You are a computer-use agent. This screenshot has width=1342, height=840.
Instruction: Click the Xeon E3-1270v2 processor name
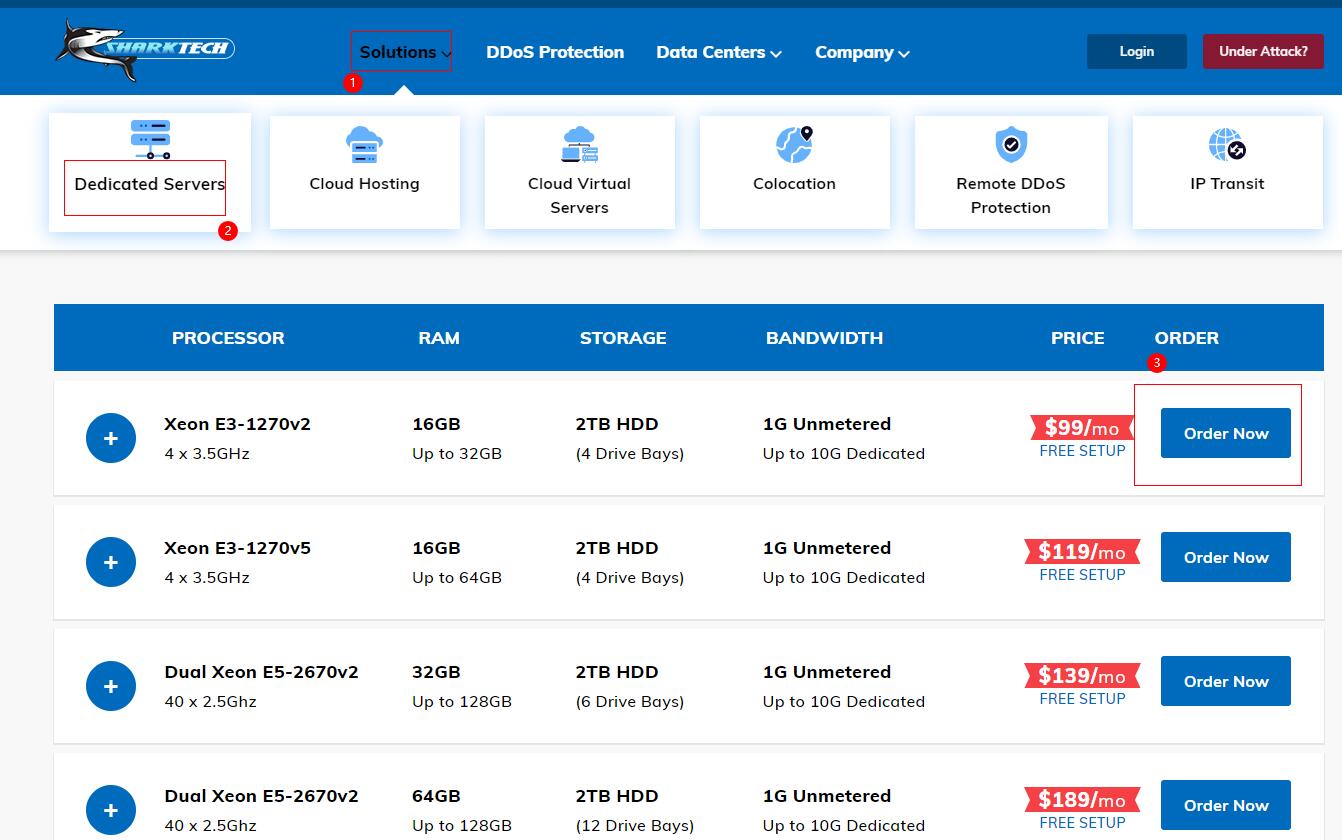(238, 424)
